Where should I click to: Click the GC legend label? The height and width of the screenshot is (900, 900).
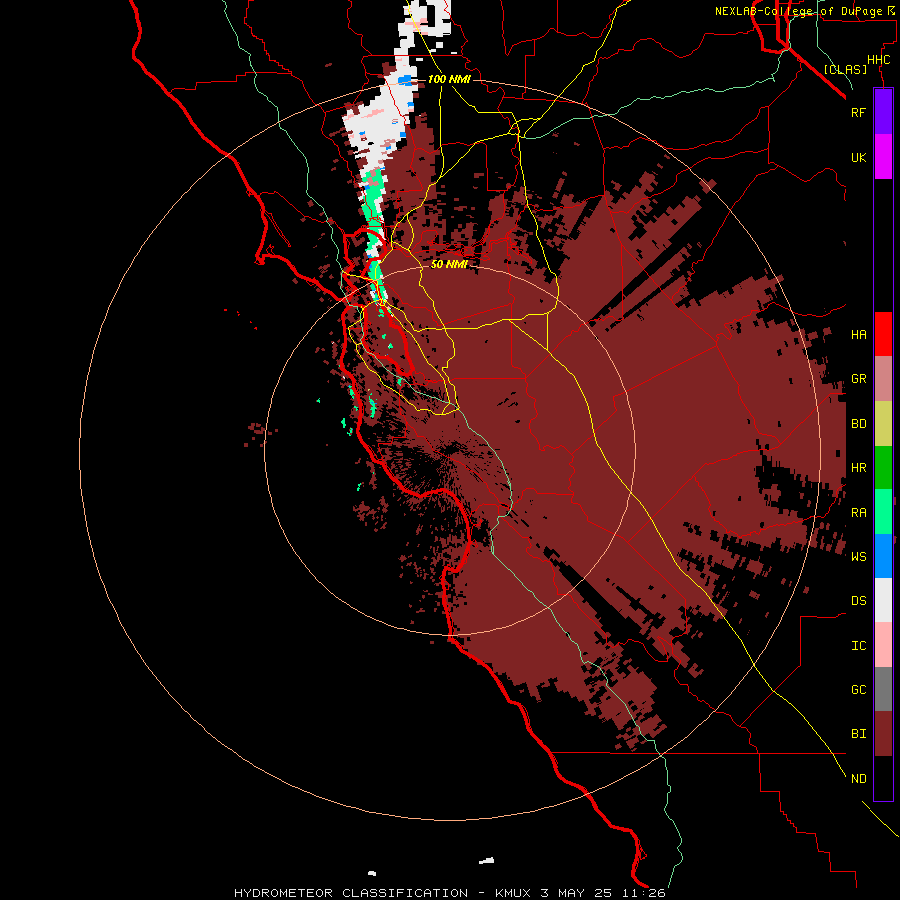[x=858, y=690]
